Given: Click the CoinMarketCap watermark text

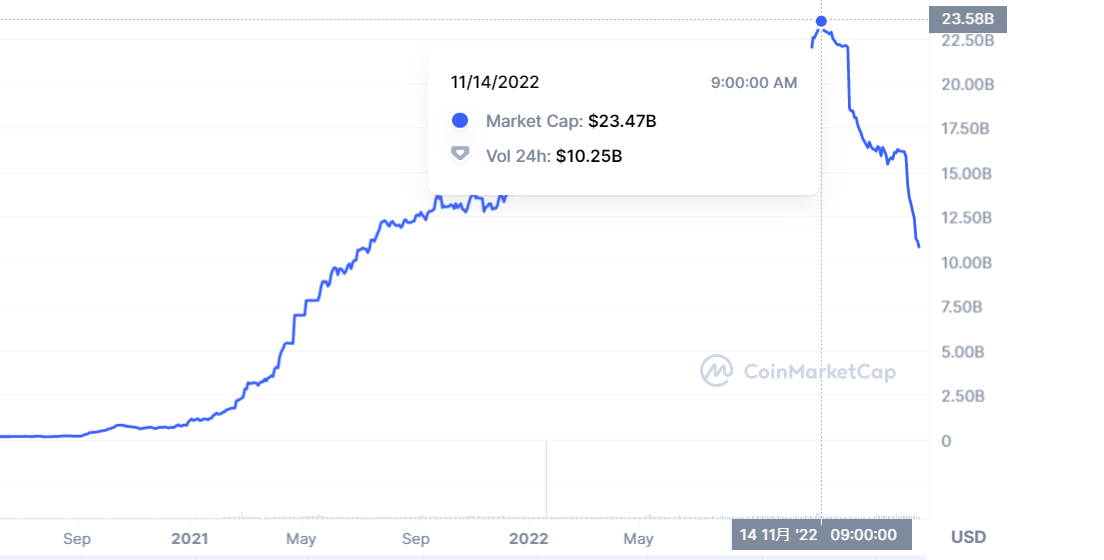Looking at the screenshot, I should pos(820,372).
